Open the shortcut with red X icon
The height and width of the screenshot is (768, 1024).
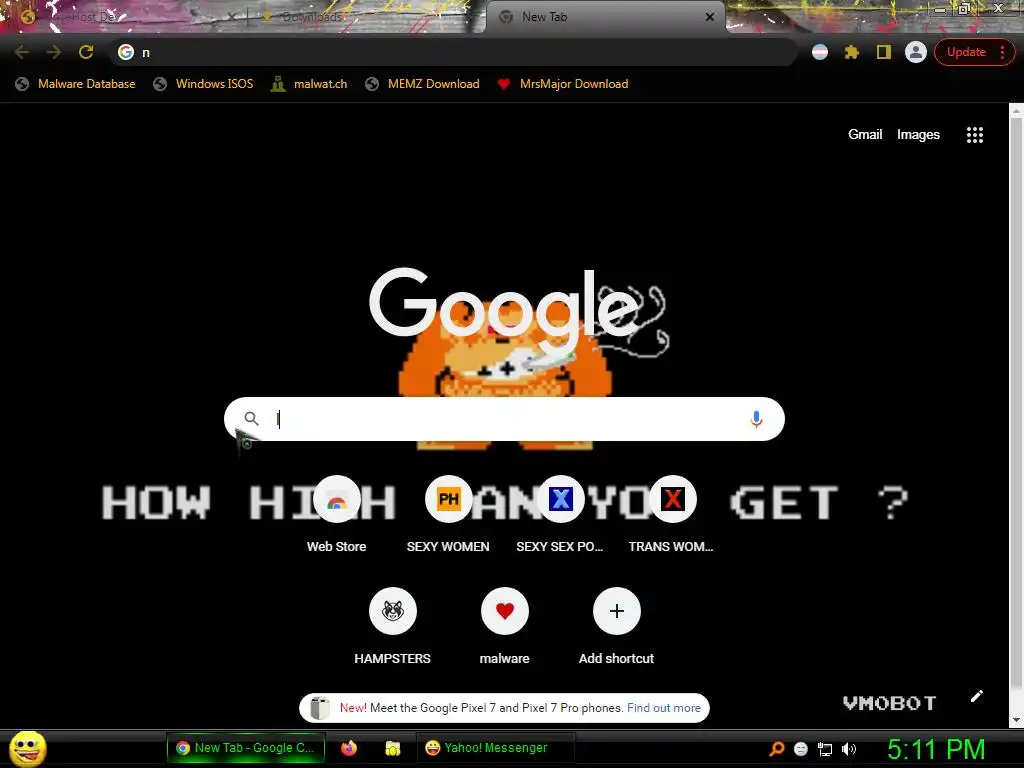[x=672, y=516]
